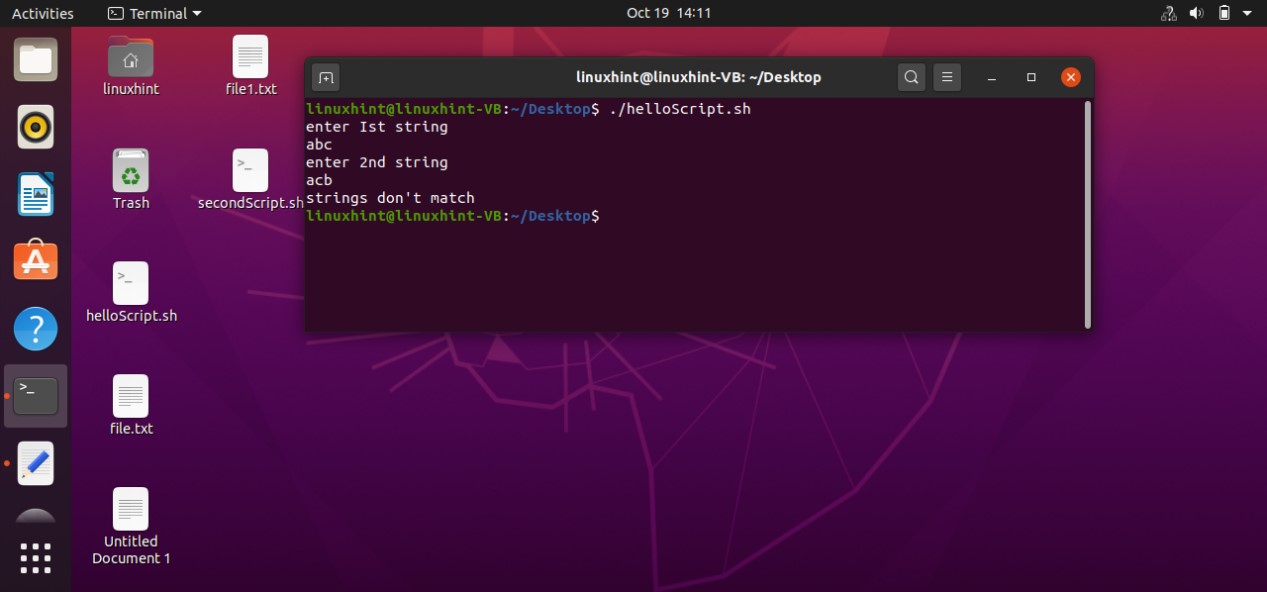
Task: Show the applications grid
Action: tap(36, 559)
